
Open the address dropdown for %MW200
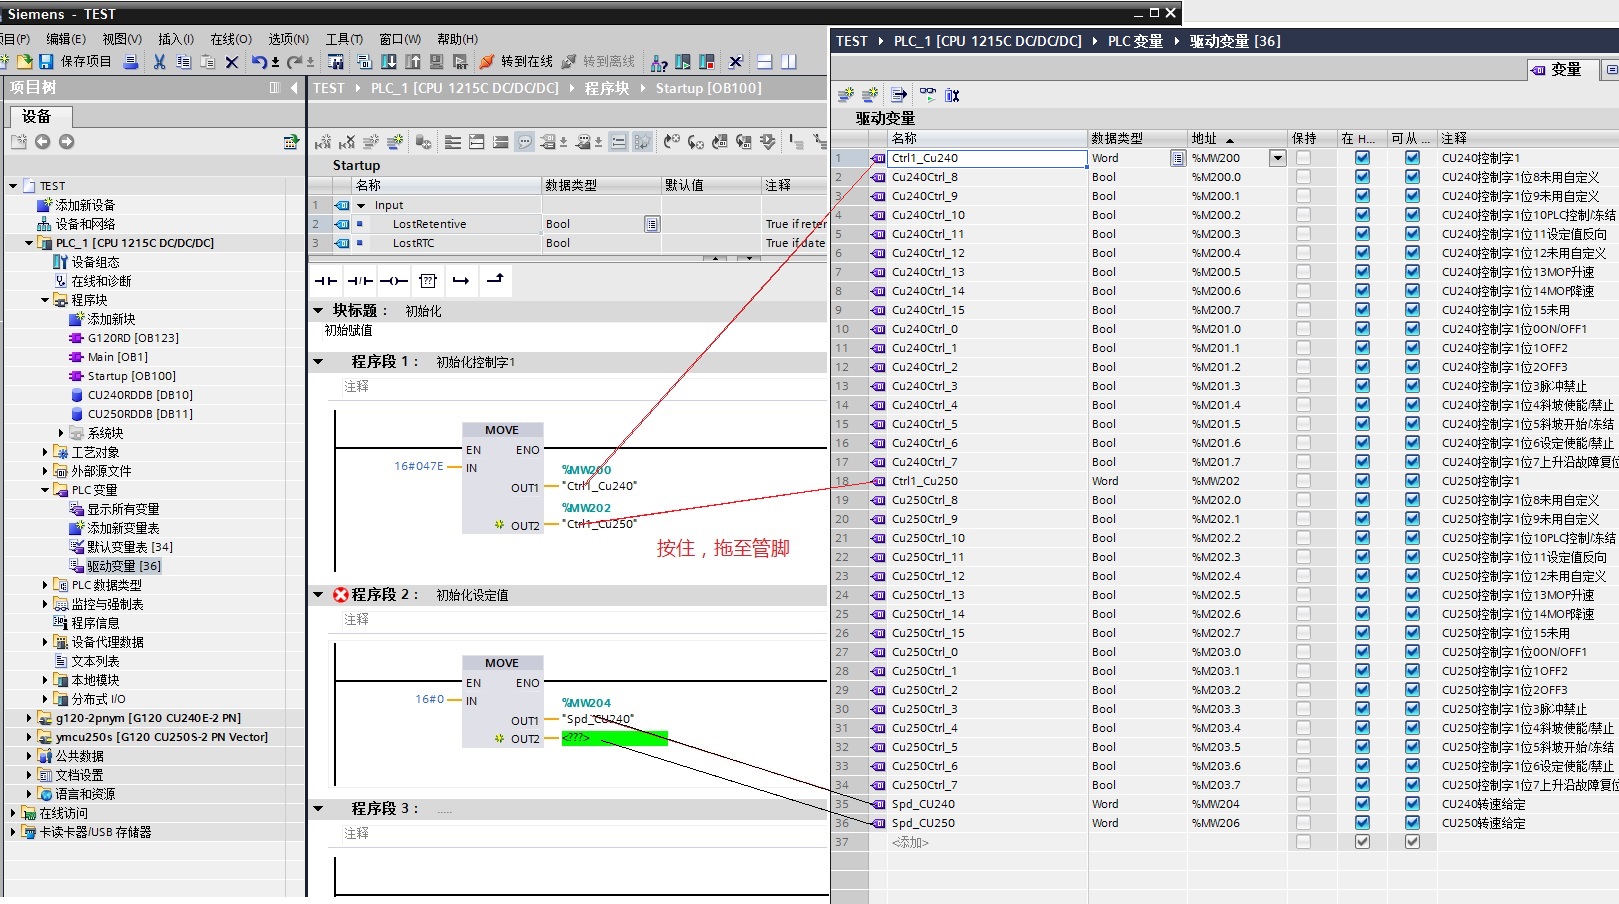click(x=1277, y=158)
